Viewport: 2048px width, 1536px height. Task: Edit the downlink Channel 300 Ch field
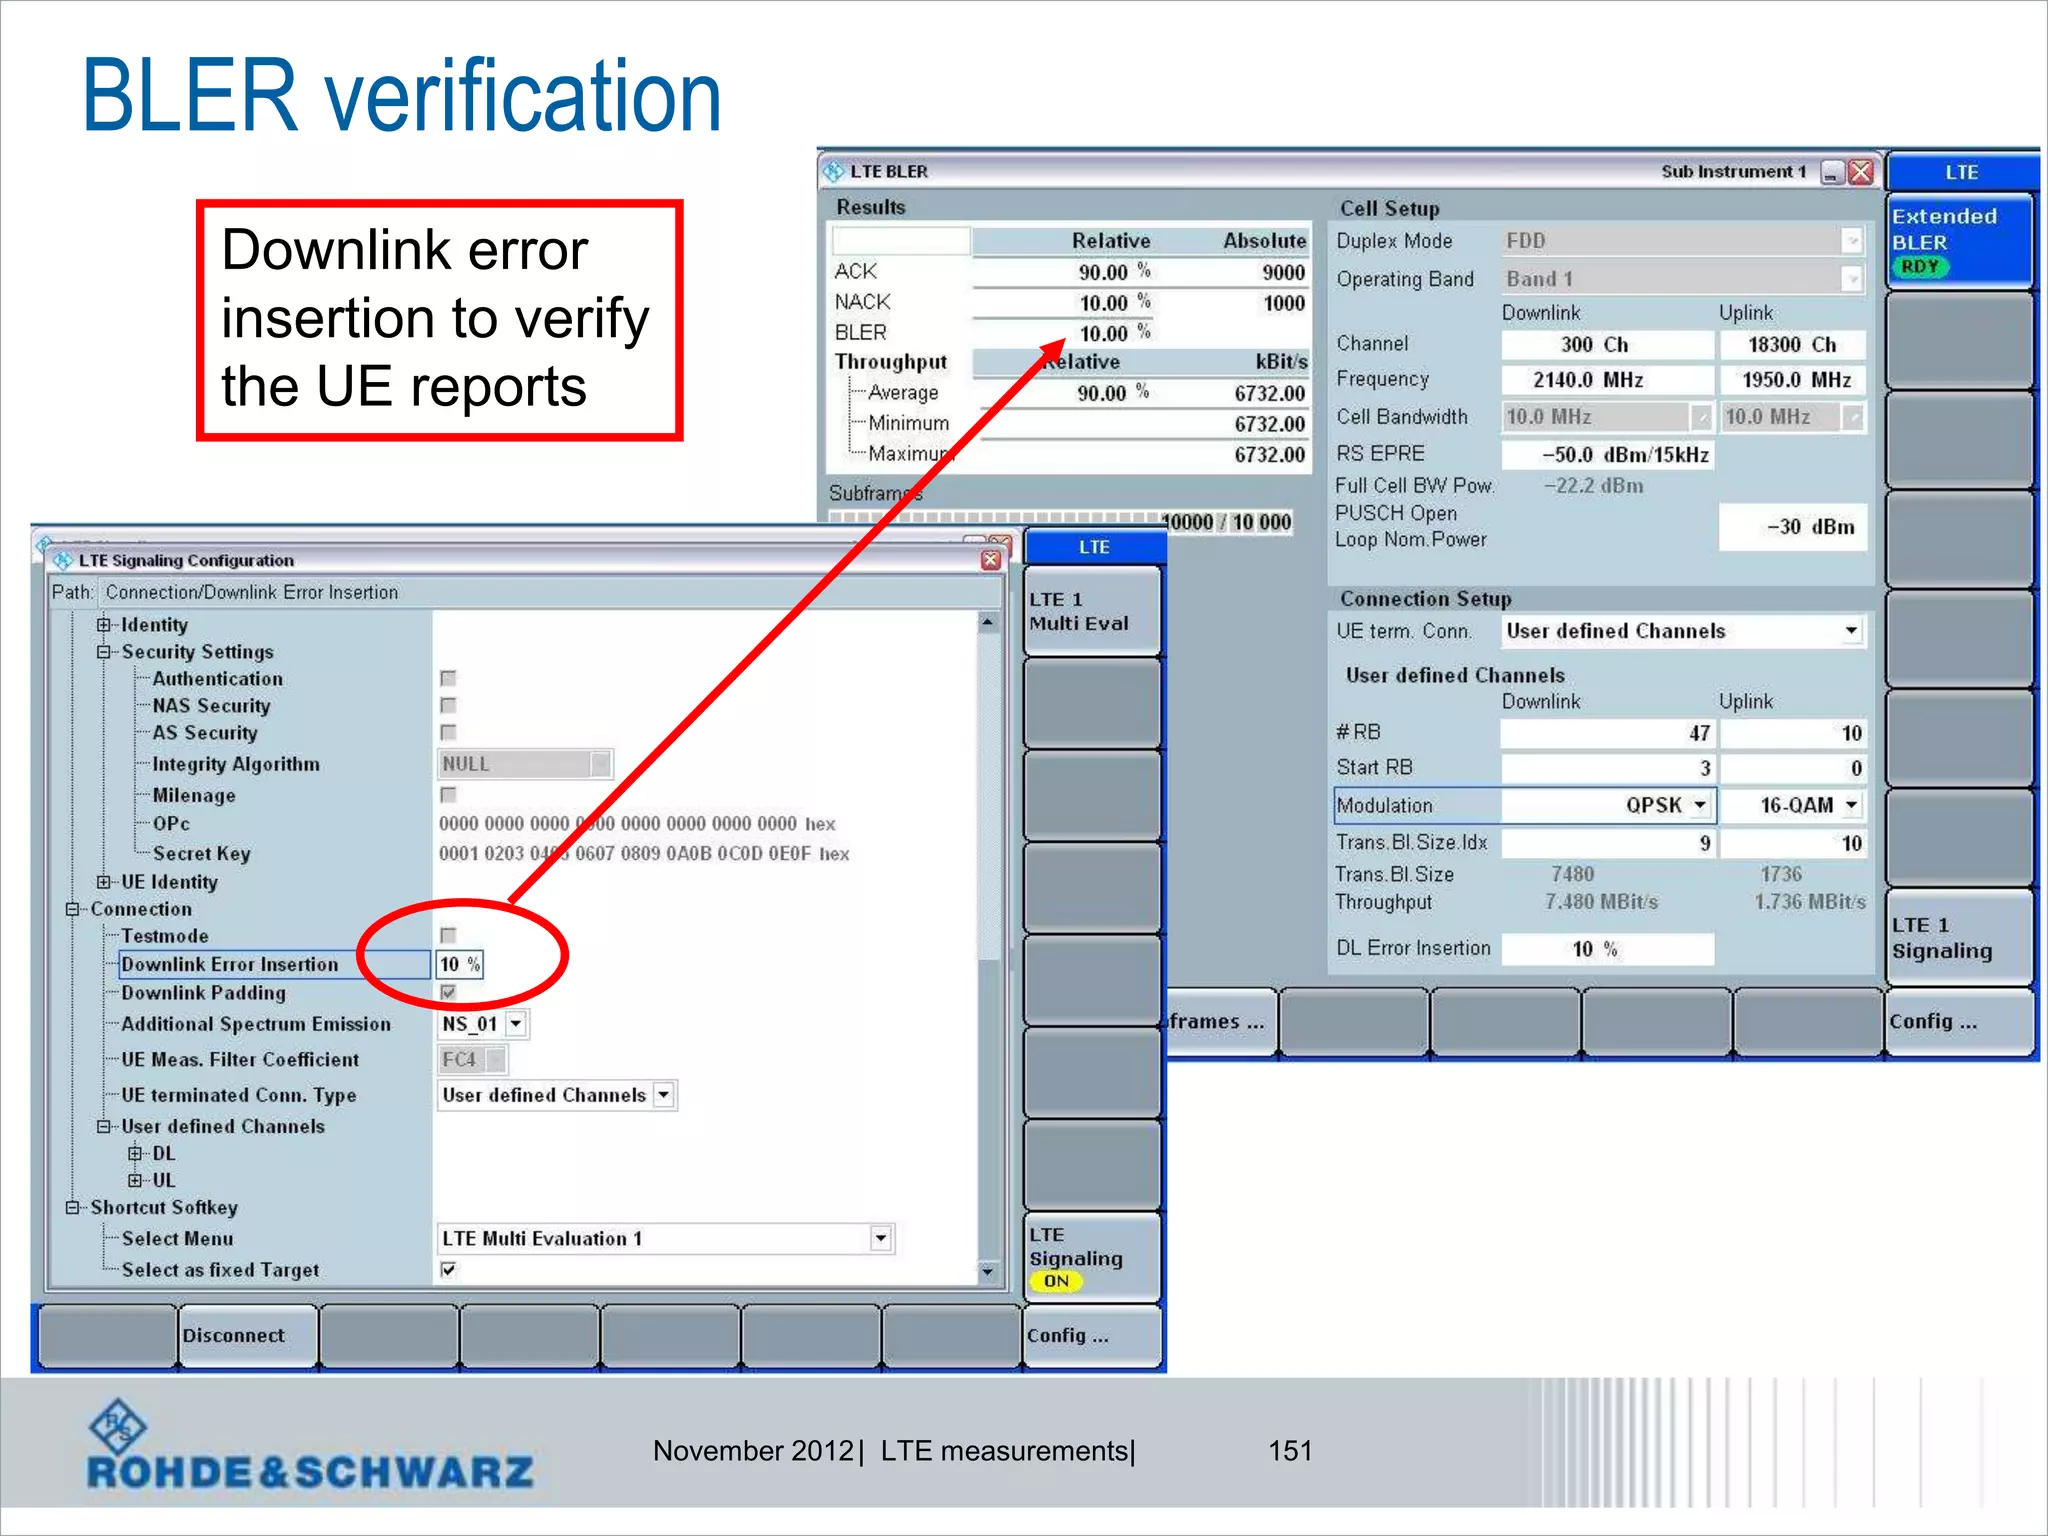(x=1607, y=345)
